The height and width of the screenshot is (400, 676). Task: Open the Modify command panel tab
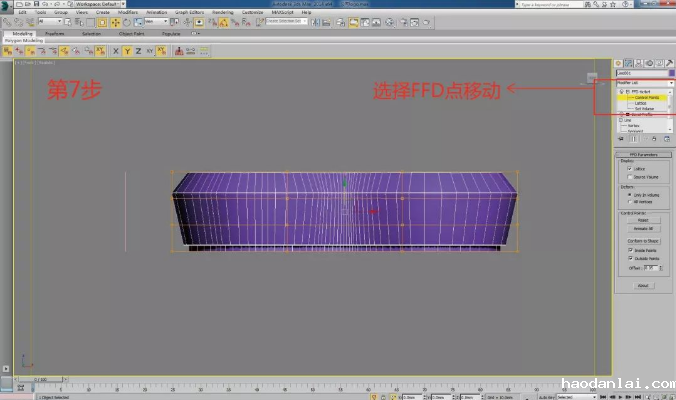click(x=629, y=63)
